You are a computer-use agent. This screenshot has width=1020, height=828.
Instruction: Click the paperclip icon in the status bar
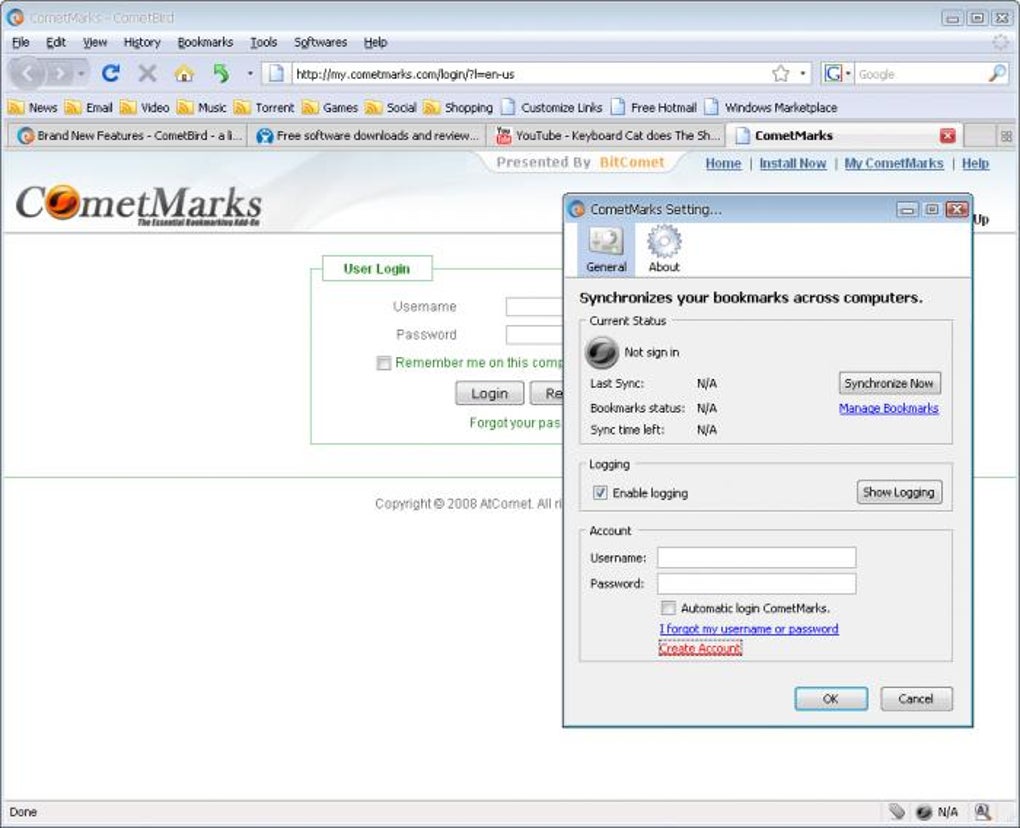click(x=897, y=812)
